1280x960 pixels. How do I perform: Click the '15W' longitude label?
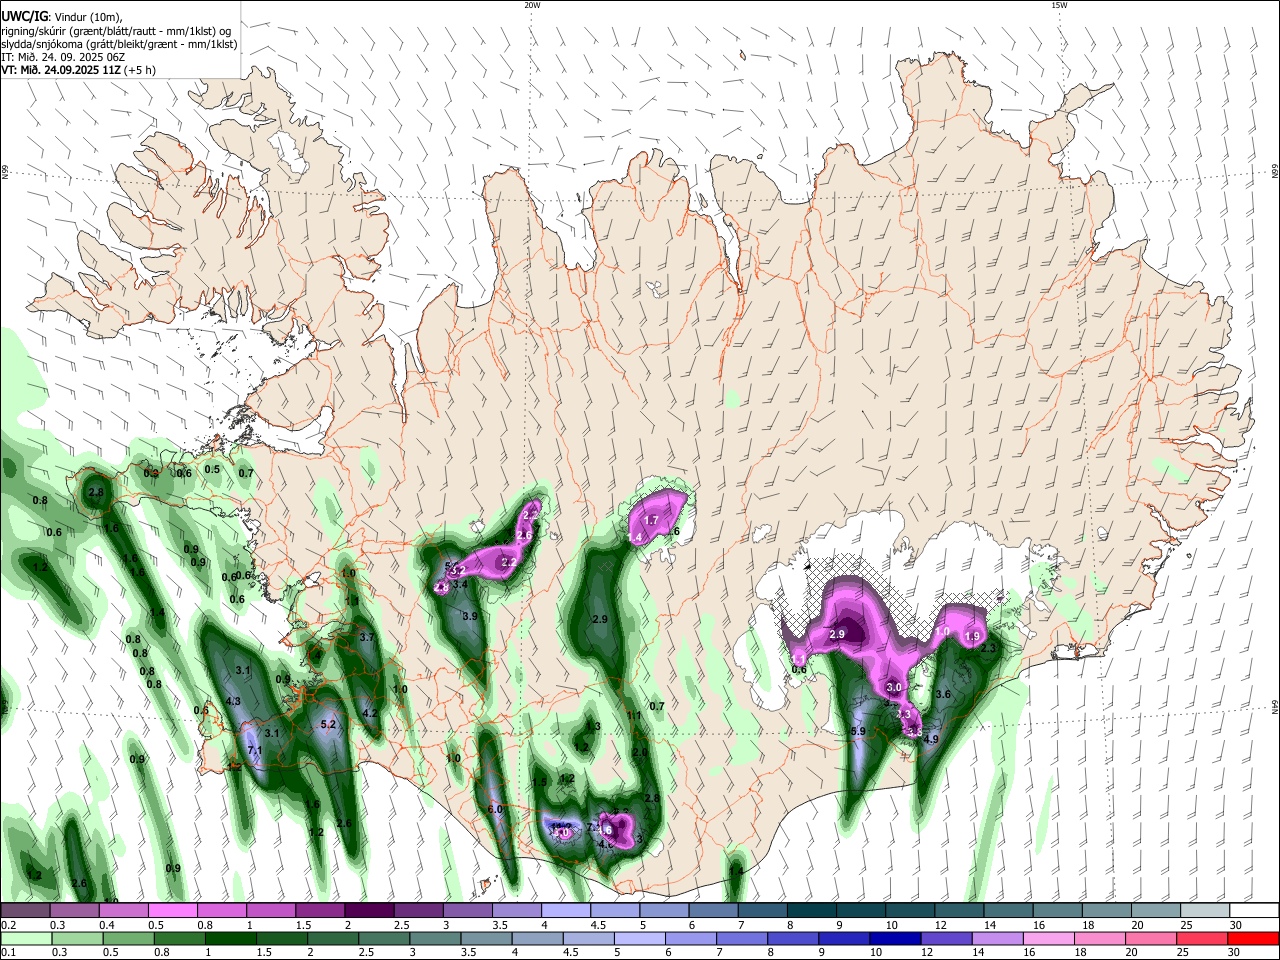tap(1059, 5)
